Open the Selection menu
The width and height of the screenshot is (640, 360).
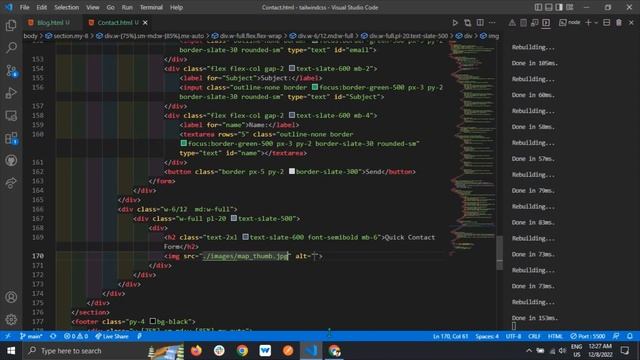(x=67, y=7)
